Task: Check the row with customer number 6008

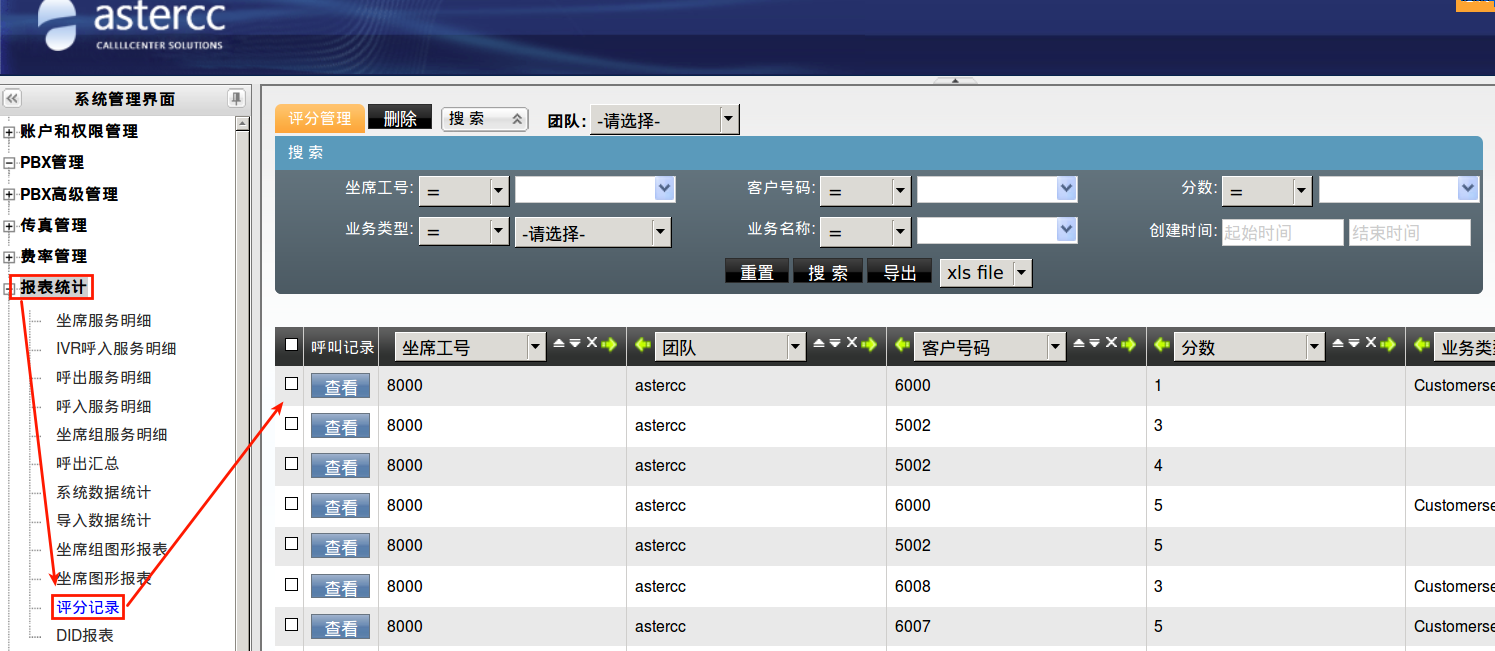Action: (291, 585)
